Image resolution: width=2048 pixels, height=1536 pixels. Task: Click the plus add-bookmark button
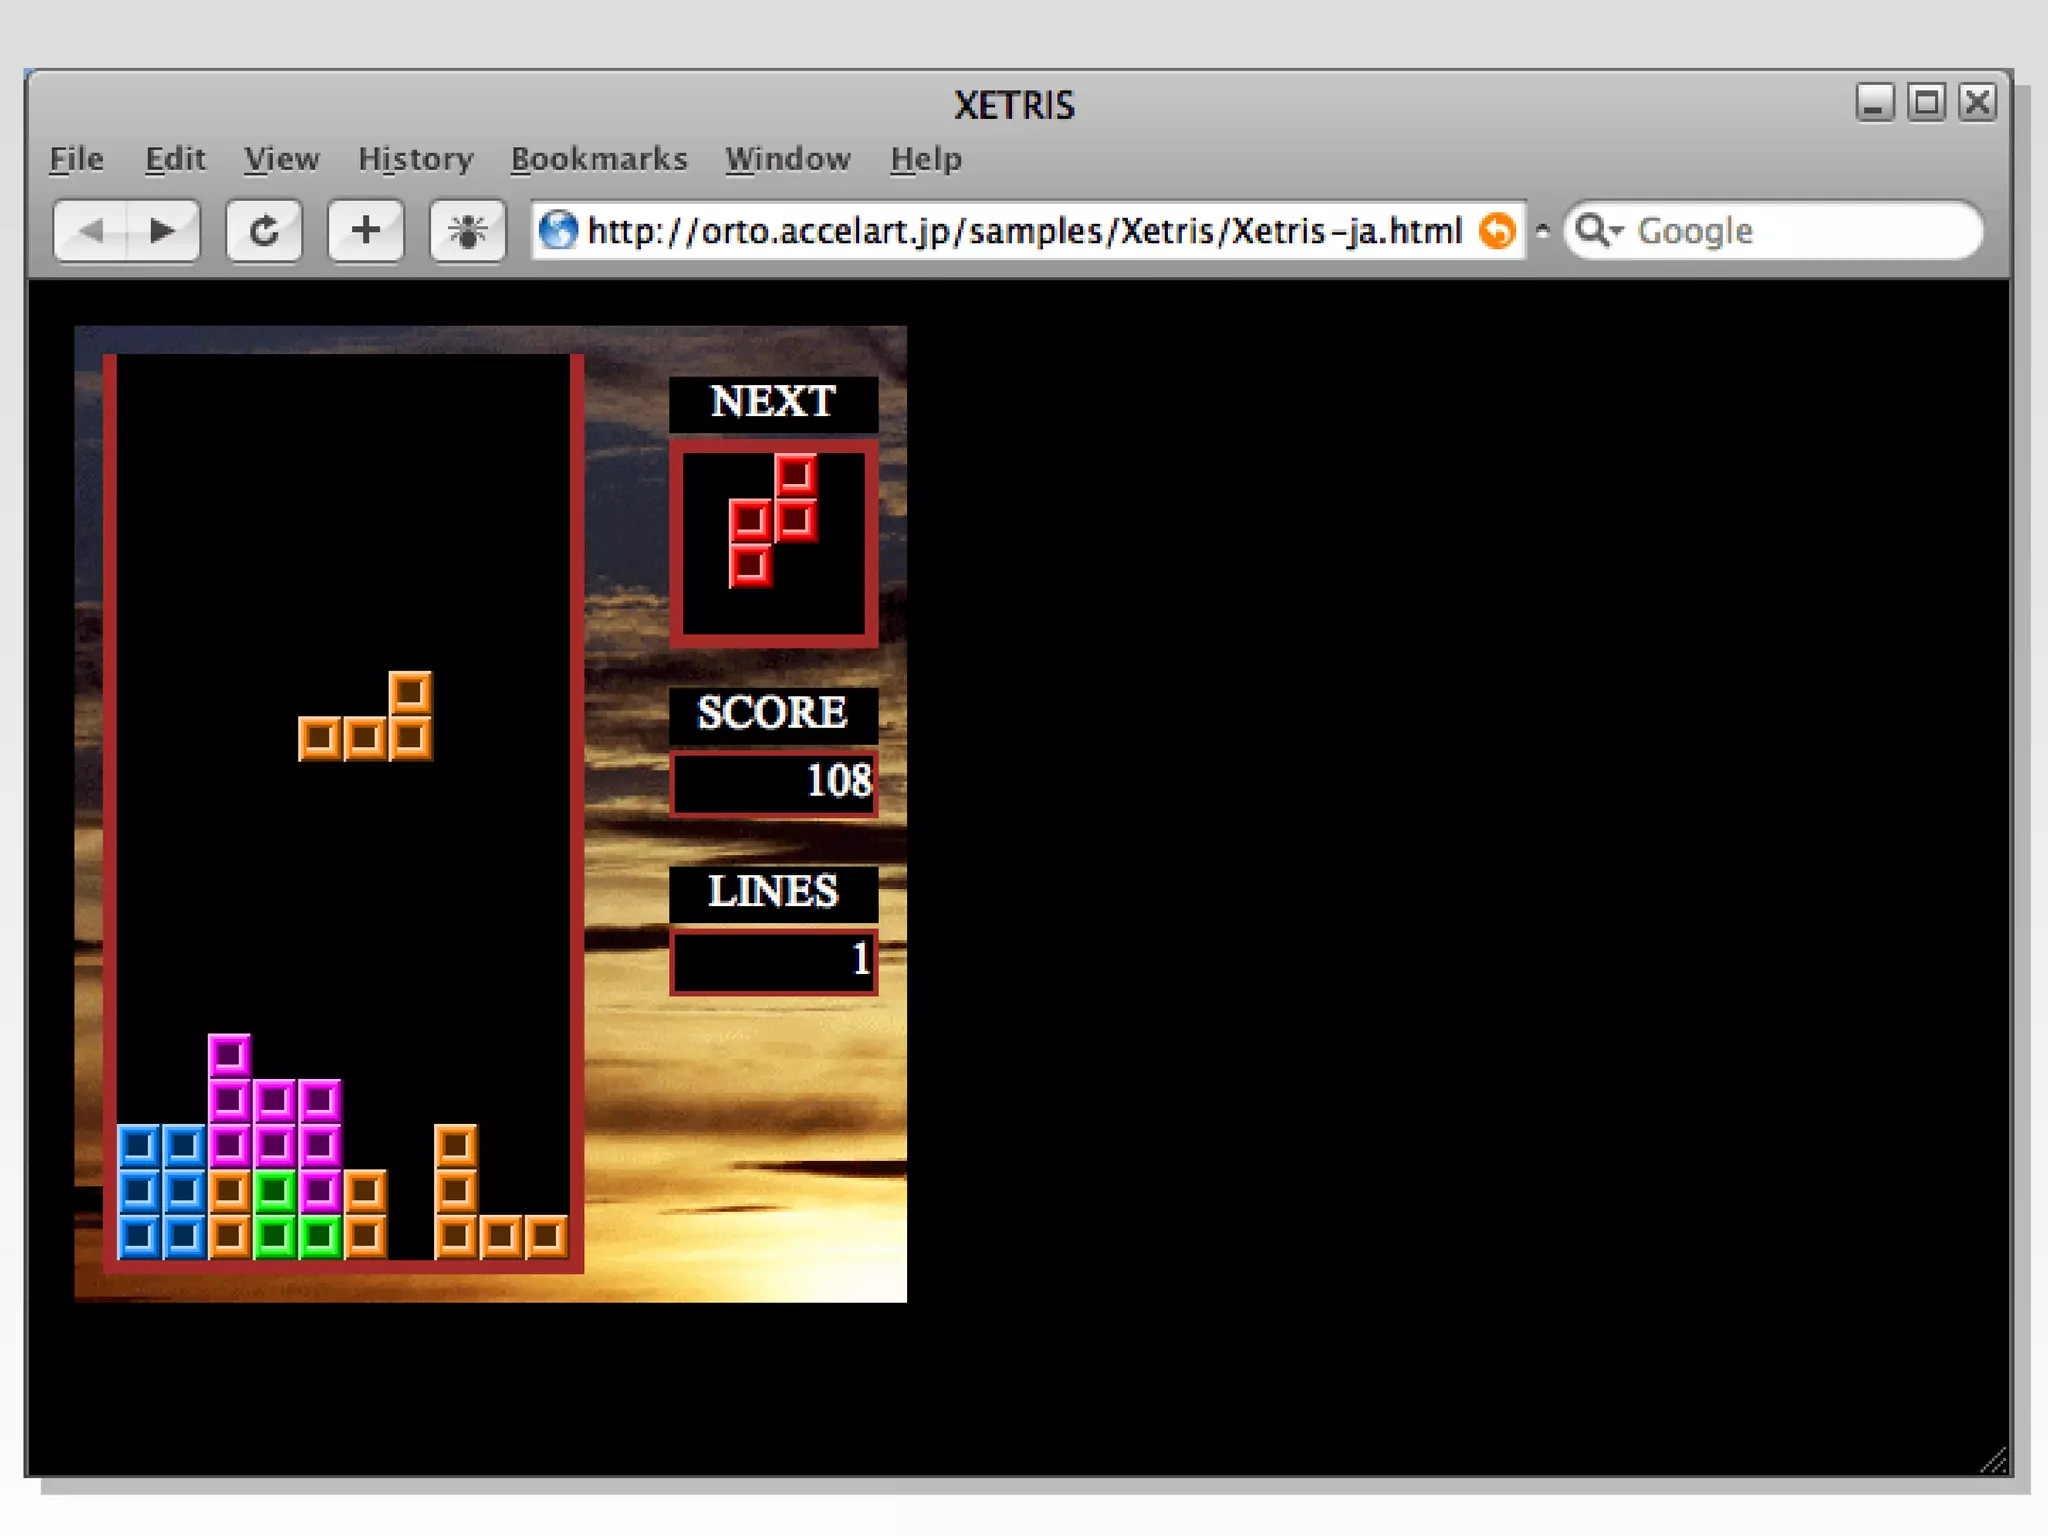pos(366,232)
